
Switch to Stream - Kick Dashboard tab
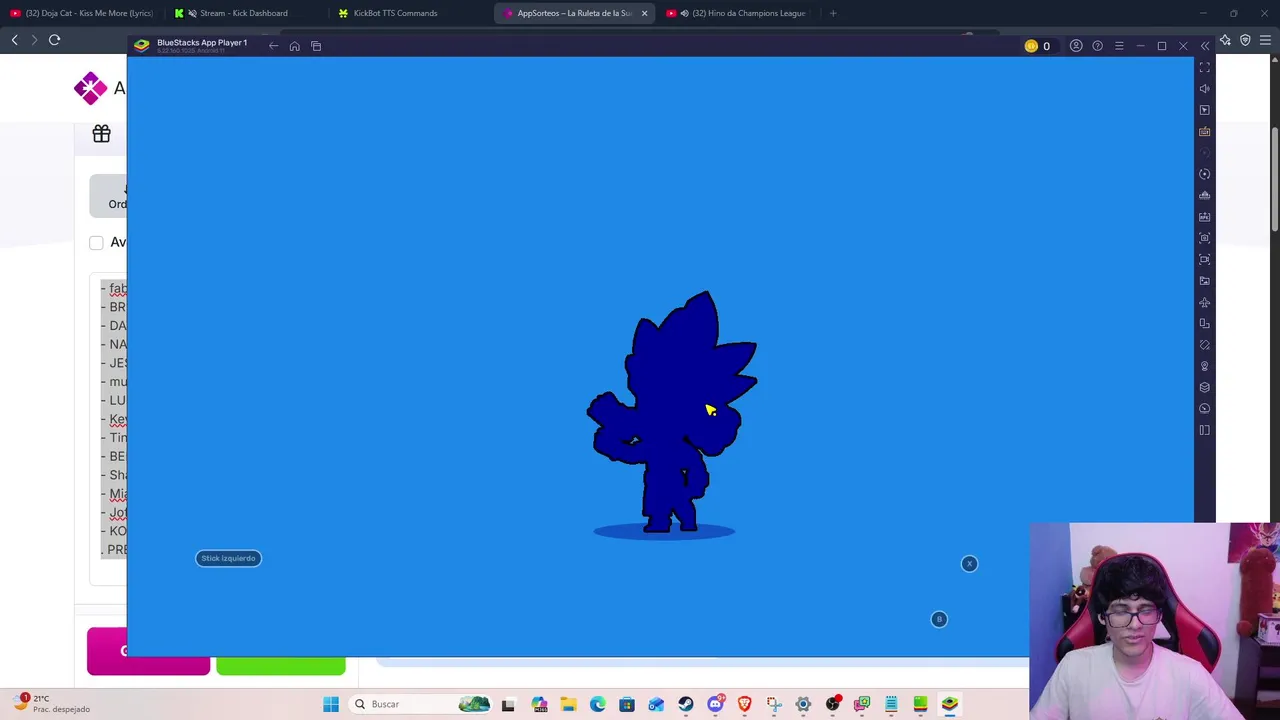click(245, 13)
